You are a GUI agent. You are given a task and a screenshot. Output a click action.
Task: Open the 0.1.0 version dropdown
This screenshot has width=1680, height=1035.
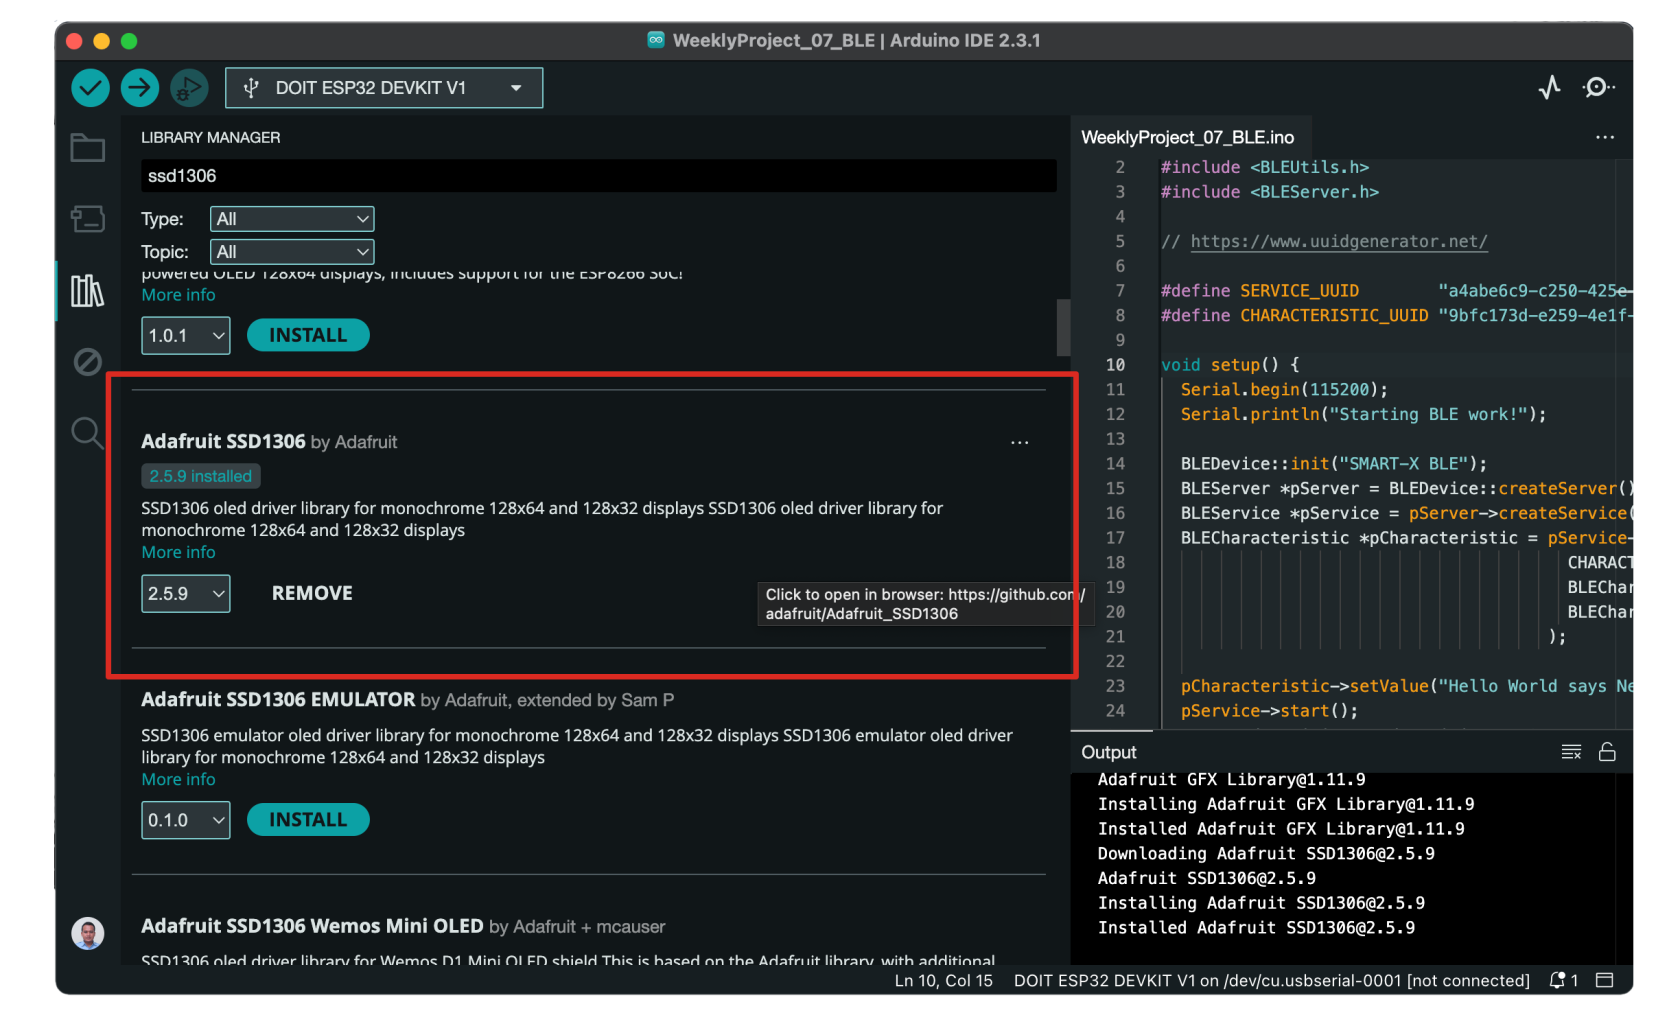point(186,821)
